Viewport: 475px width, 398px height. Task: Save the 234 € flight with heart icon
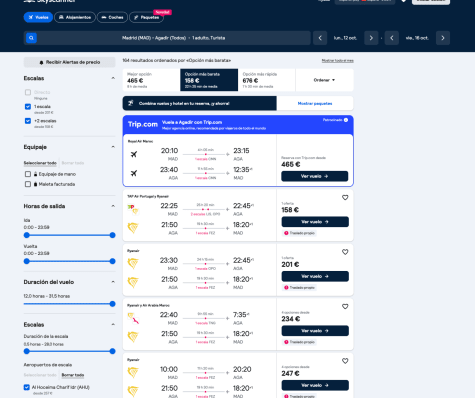coord(345,306)
